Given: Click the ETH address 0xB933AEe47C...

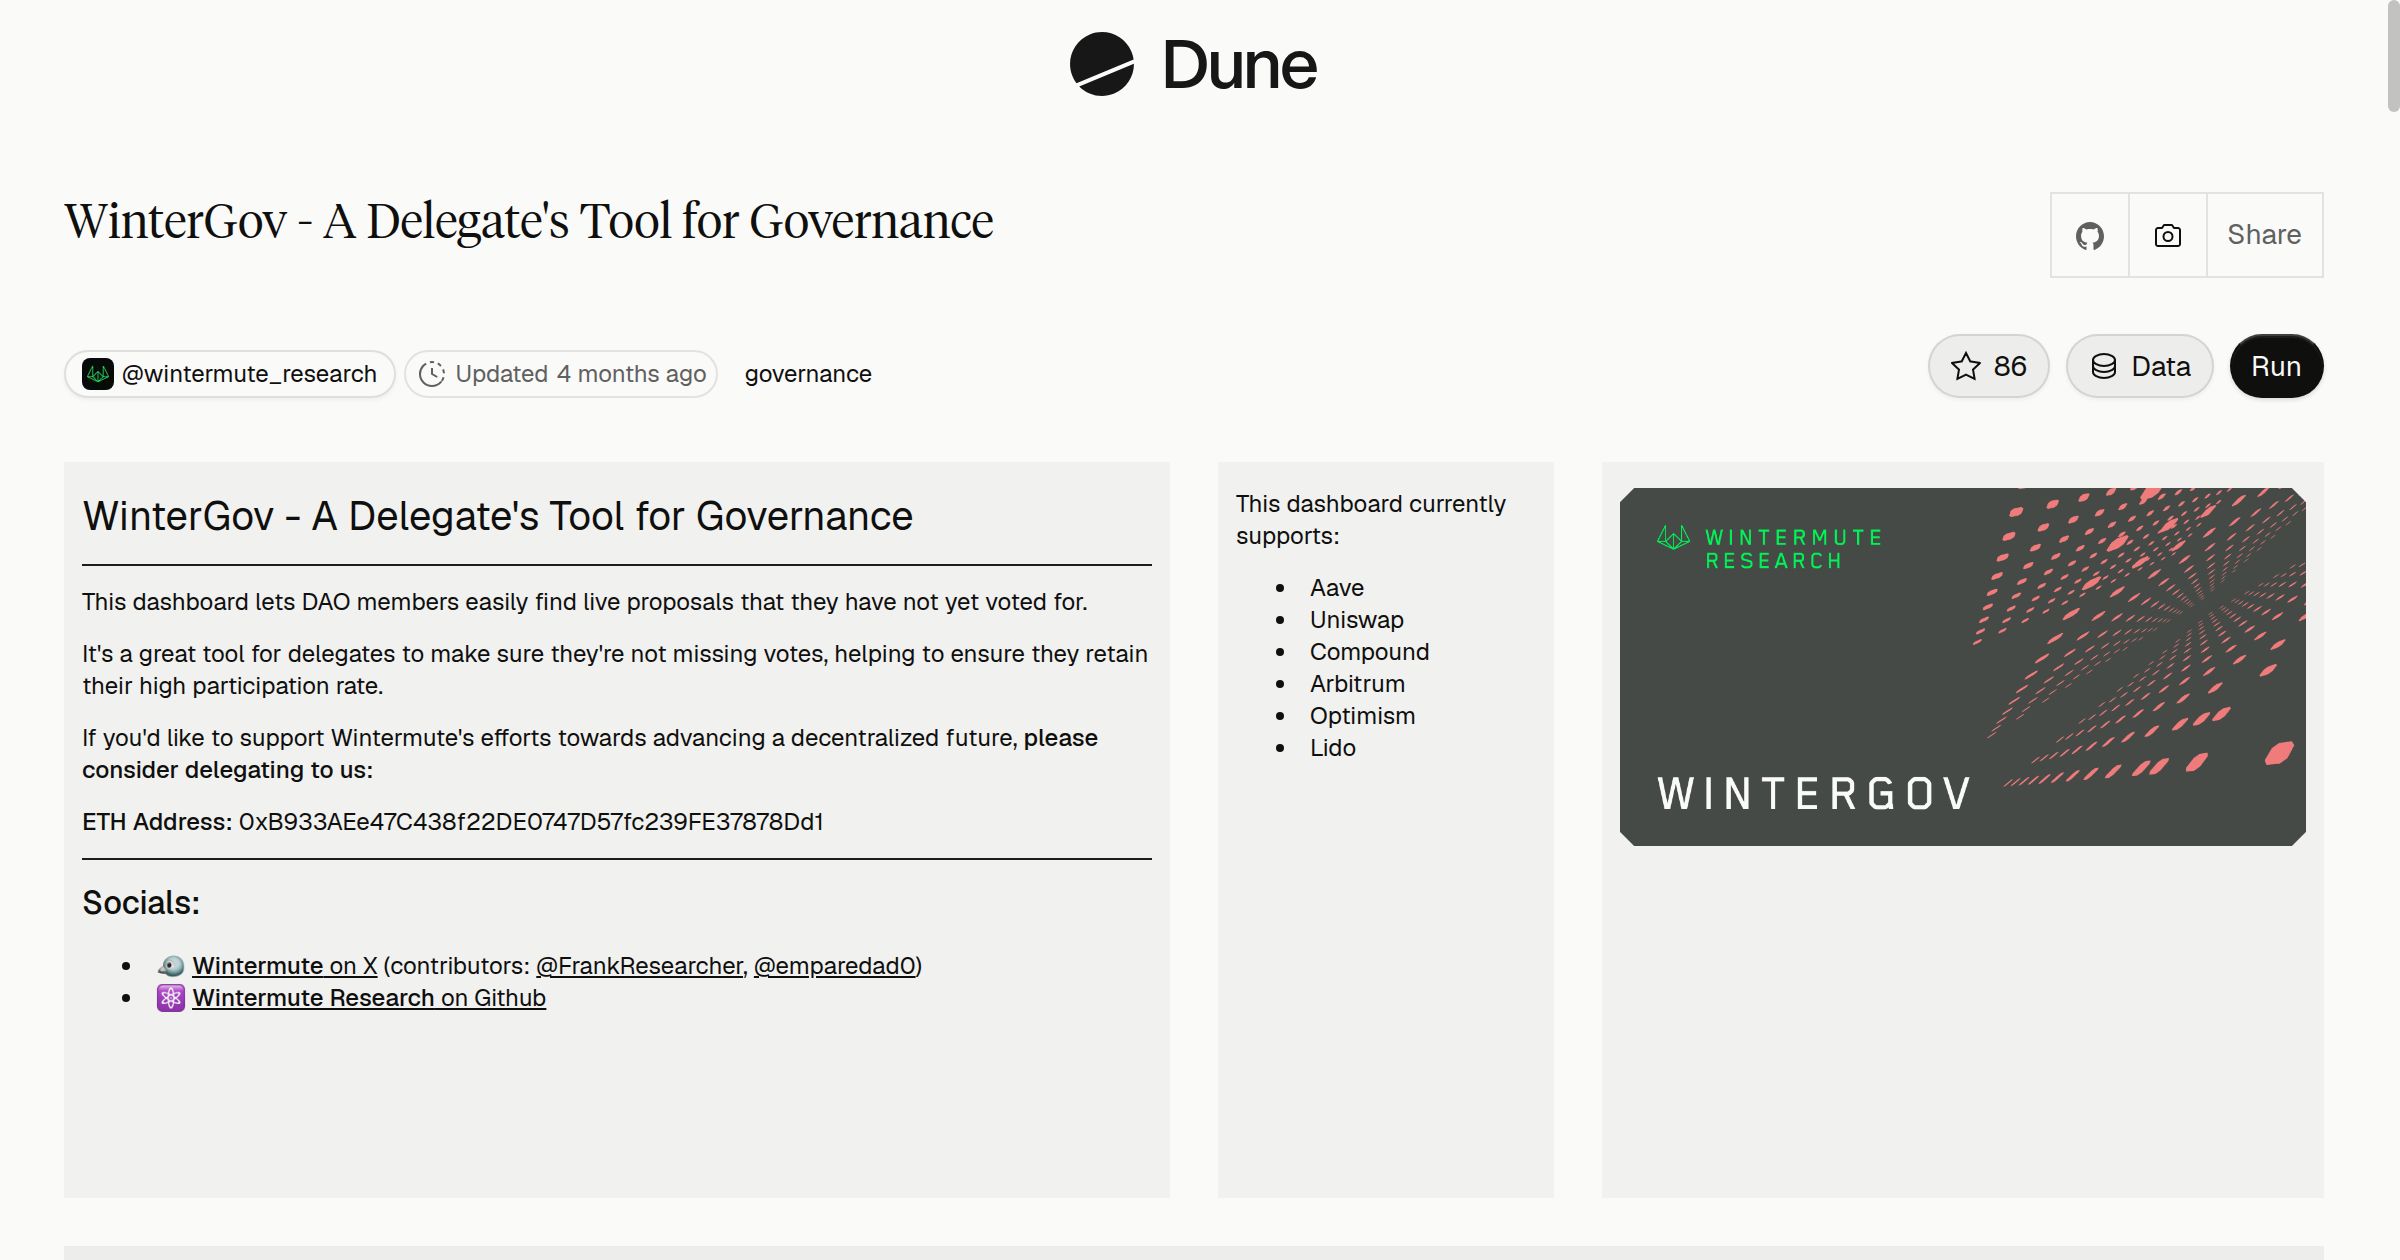Looking at the screenshot, I should (x=531, y=822).
